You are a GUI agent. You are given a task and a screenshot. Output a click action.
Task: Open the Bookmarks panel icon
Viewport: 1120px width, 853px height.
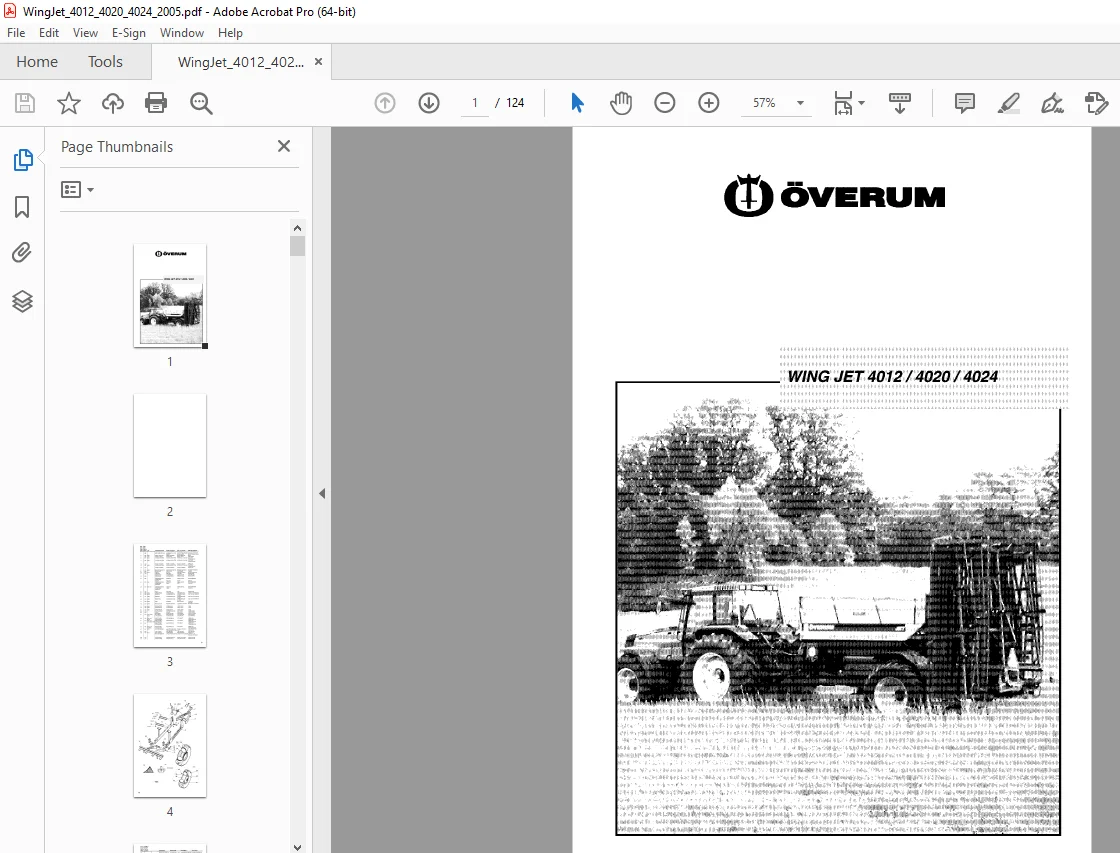coord(22,207)
